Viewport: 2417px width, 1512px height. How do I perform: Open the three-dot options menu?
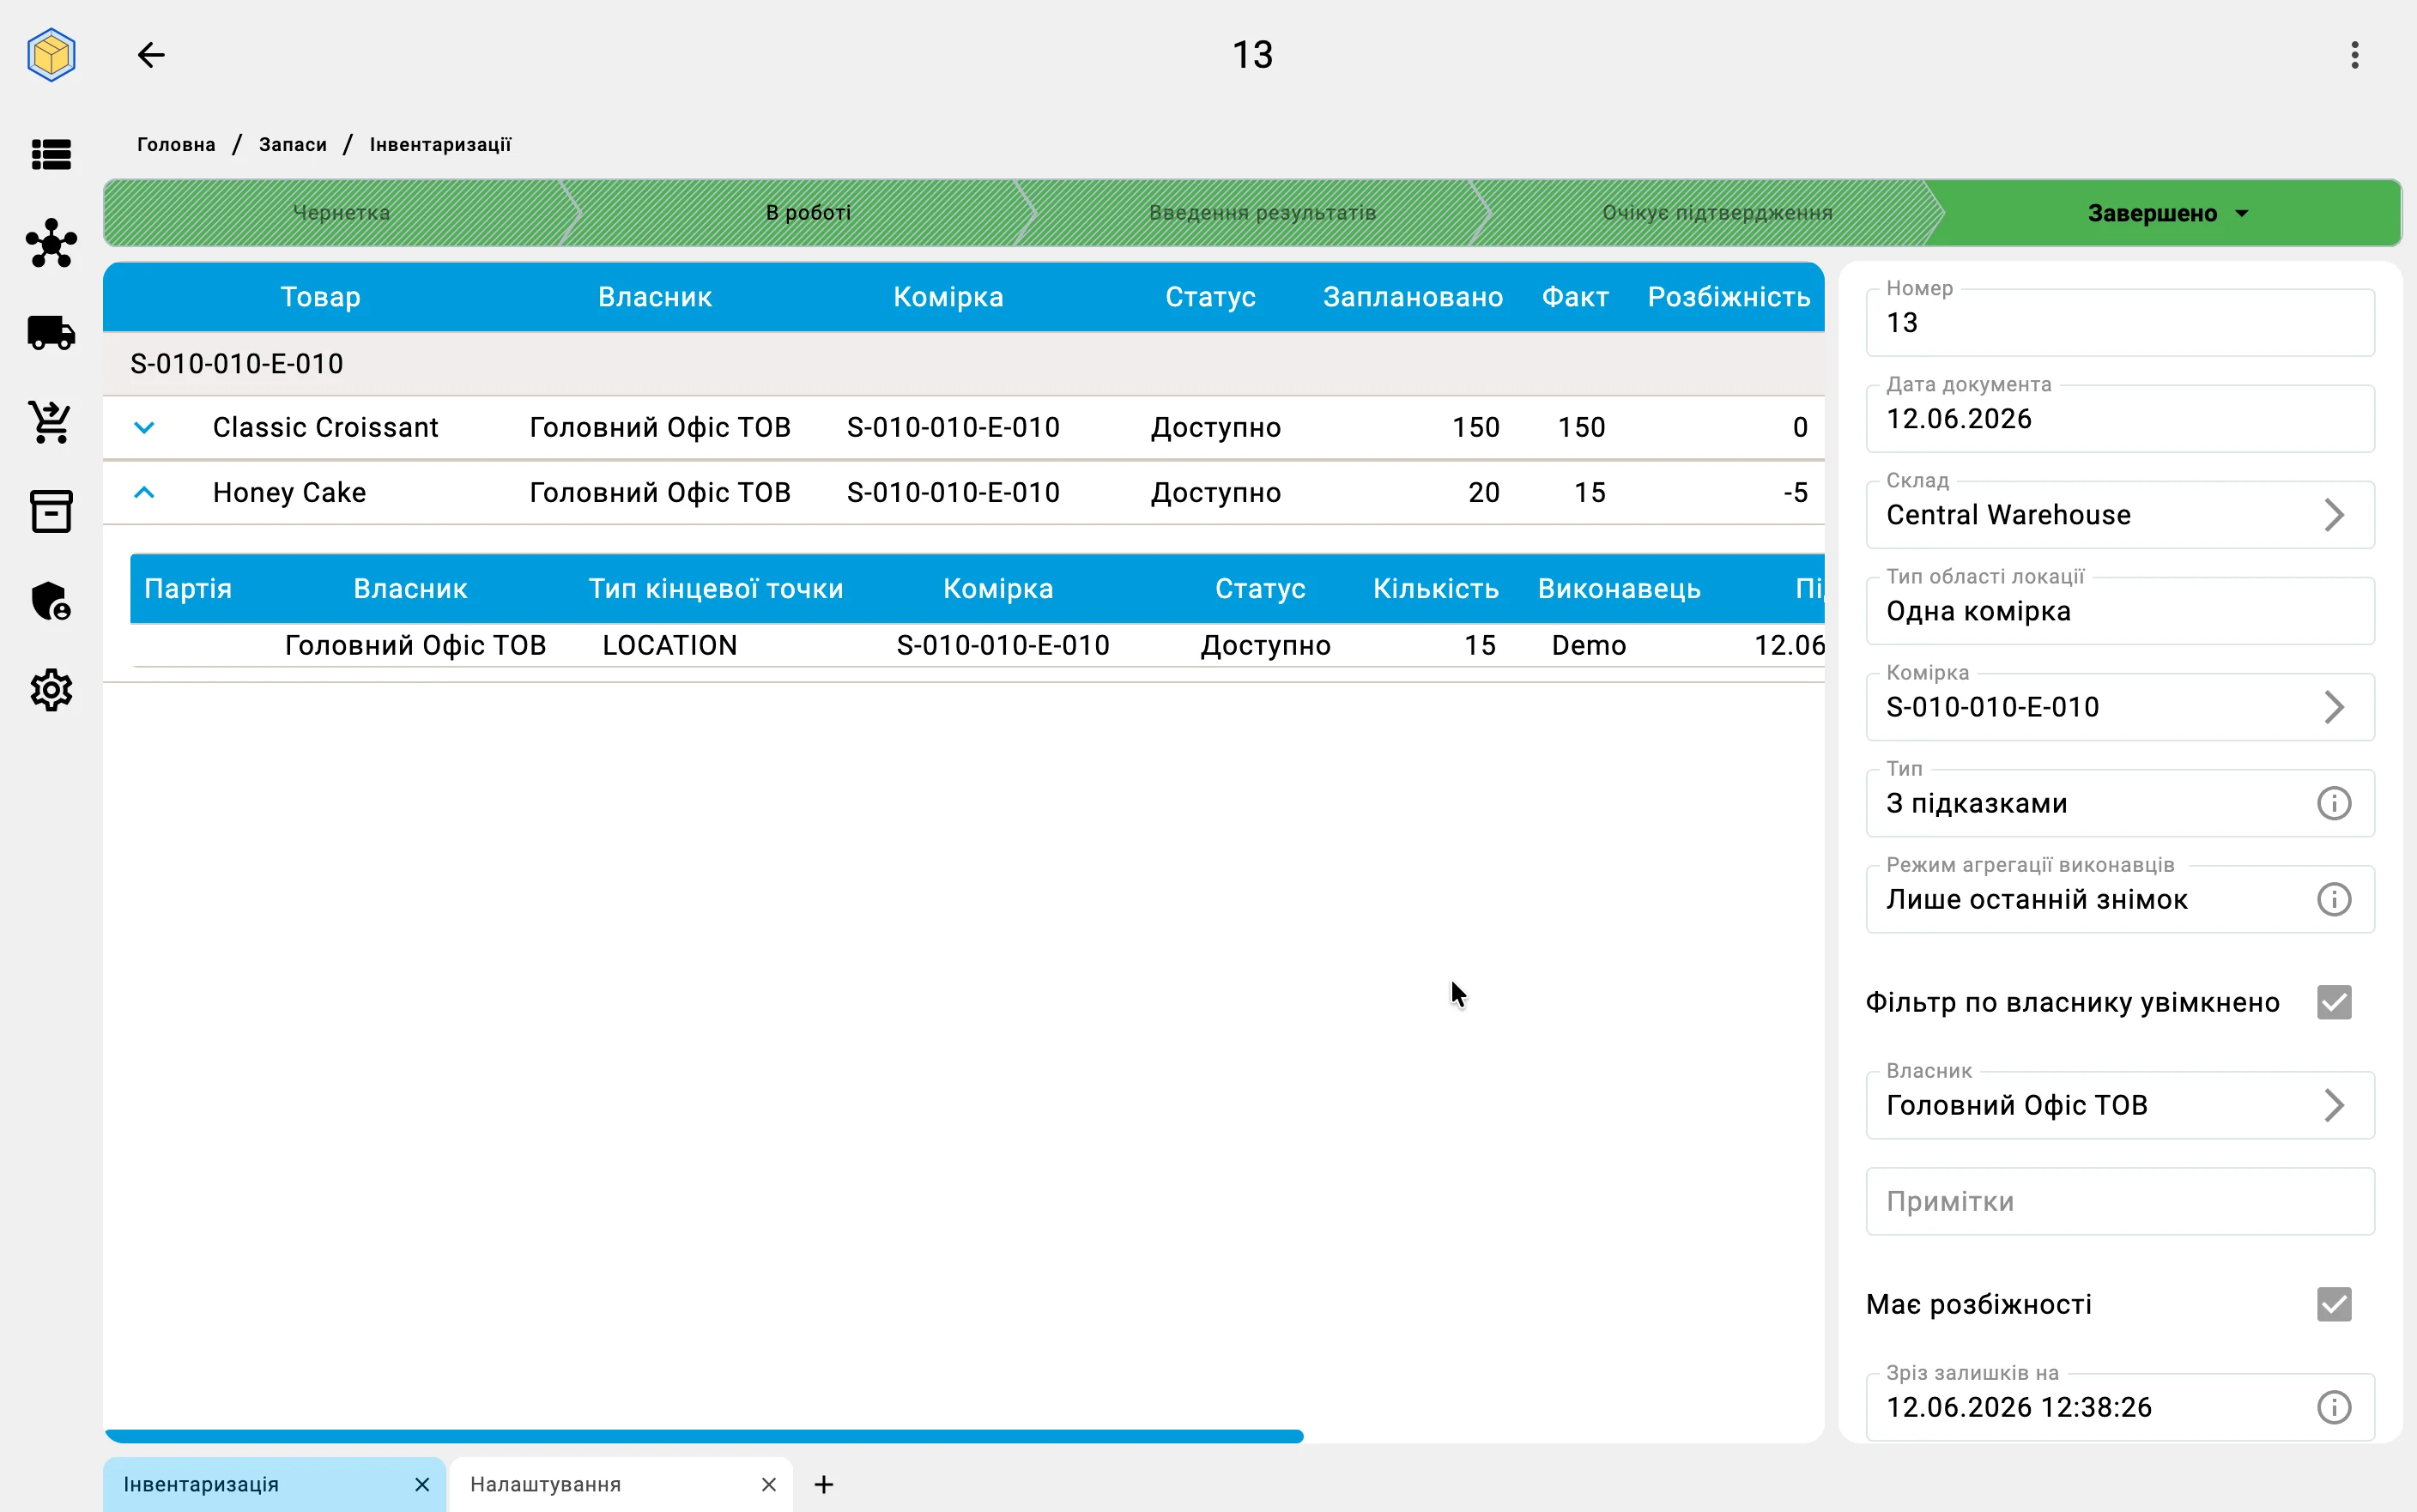pos(2354,55)
